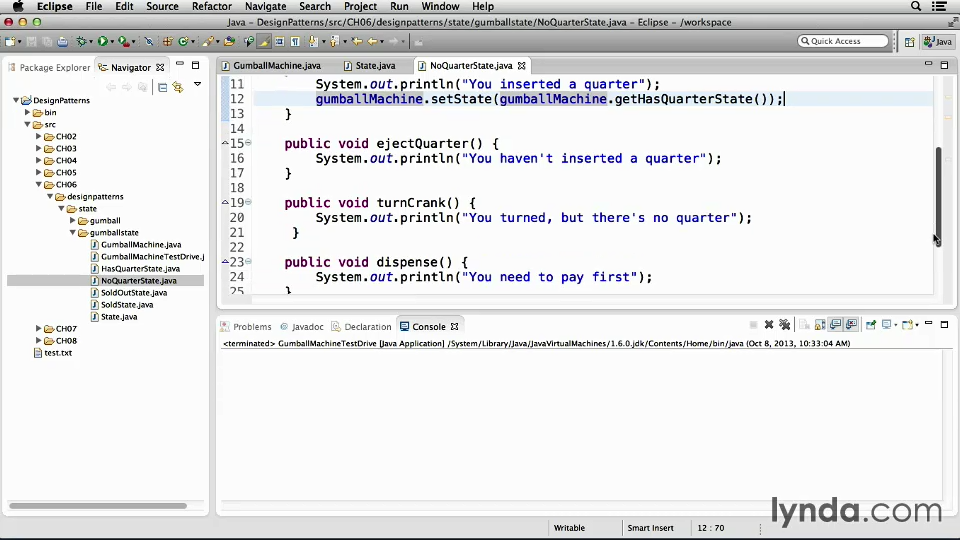Select test.txt file in the Navigator
This screenshot has height=540, width=960.
click(x=53, y=353)
